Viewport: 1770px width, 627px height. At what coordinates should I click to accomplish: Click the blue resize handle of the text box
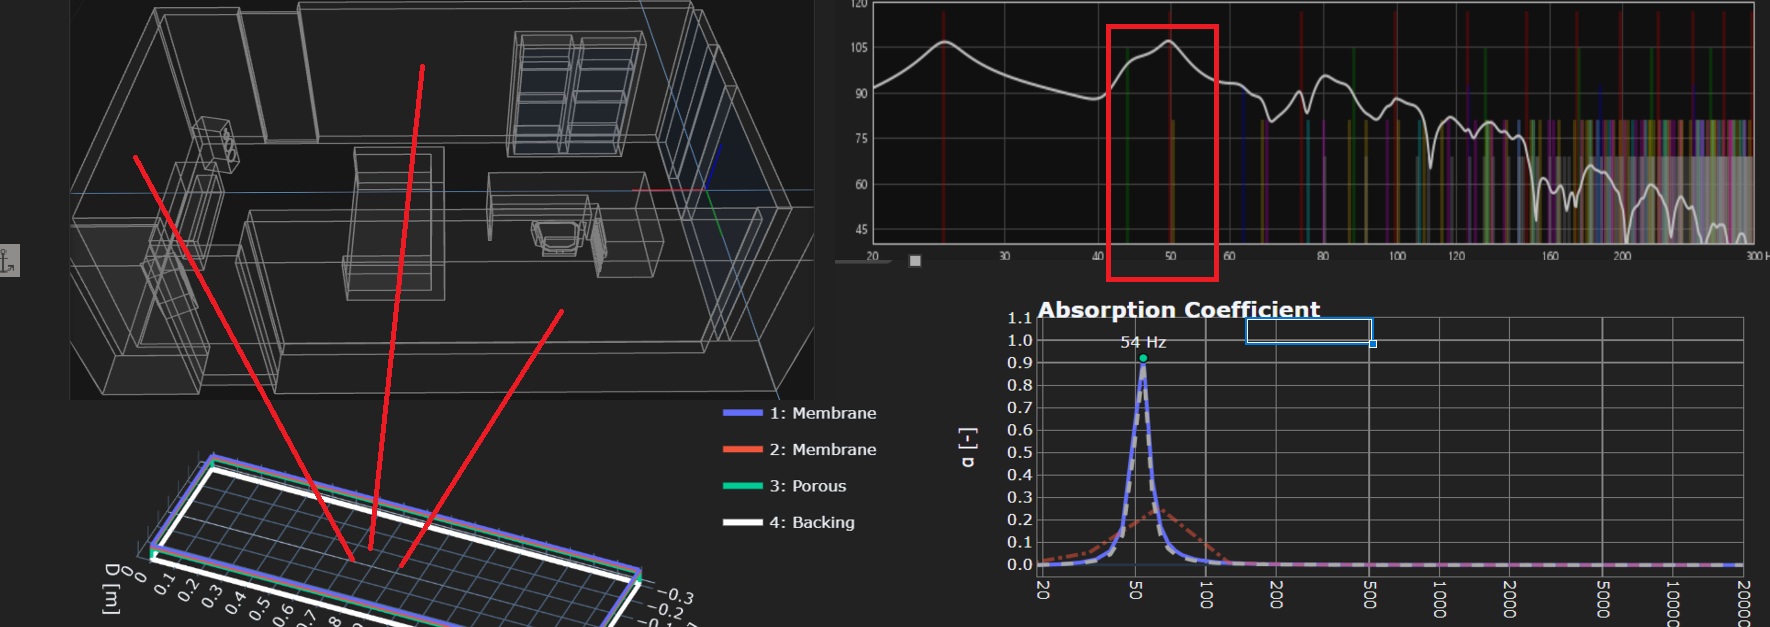(x=1373, y=344)
